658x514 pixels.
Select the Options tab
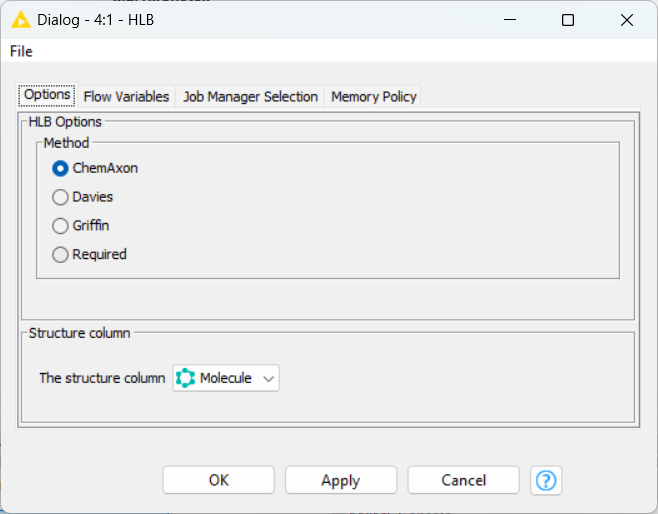pyautogui.click(x=47, y=95)
